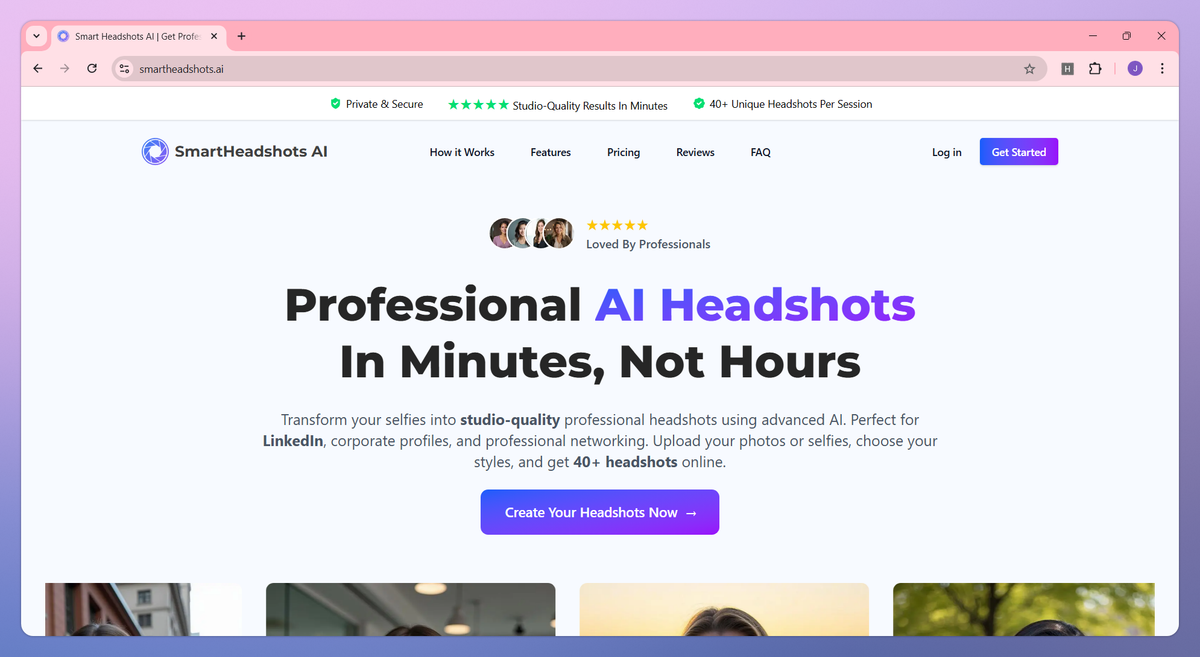Select the Smart Headshots AI browser tab
Screen dimensions: 1200x657
click(137, 36)
